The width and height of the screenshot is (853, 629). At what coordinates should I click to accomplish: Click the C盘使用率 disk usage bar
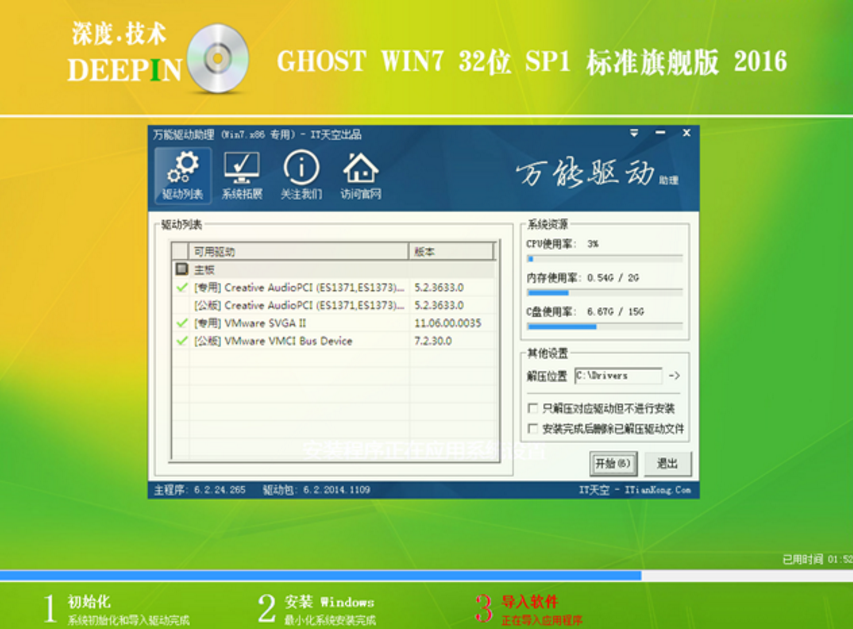point(604,326)
